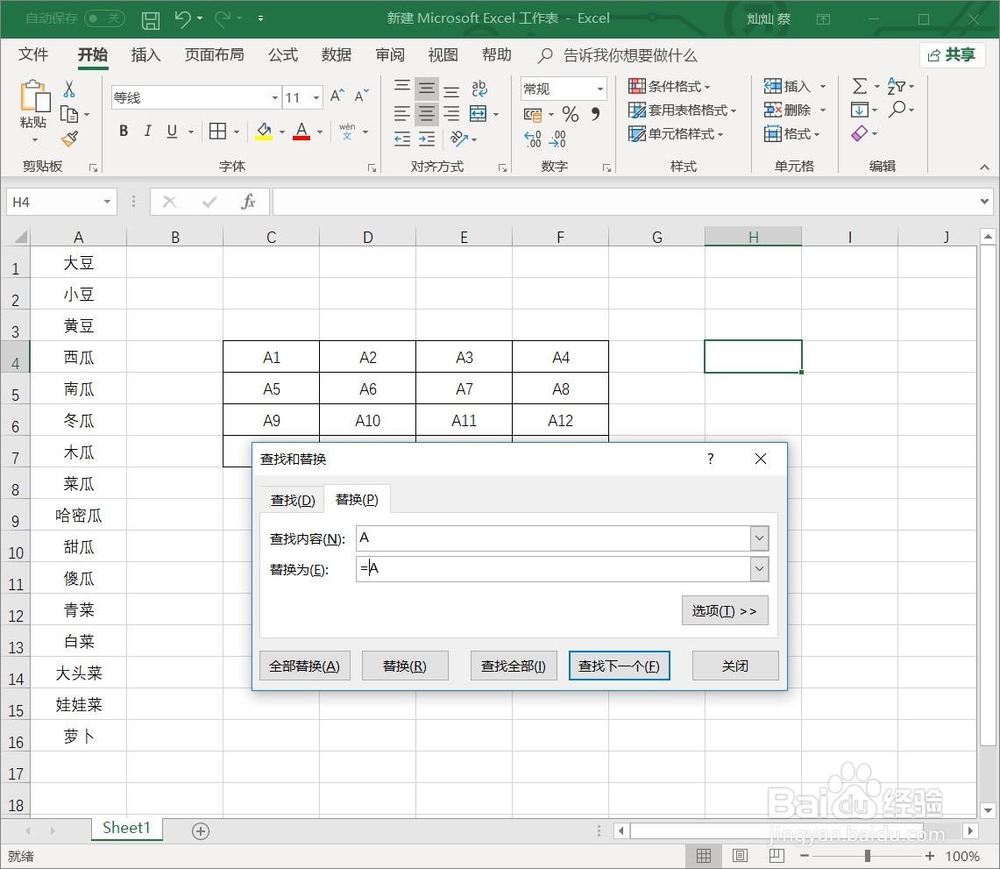Click the Format Painter brush icon
This screenshot has height=869, width=1000.
[70, 138]
